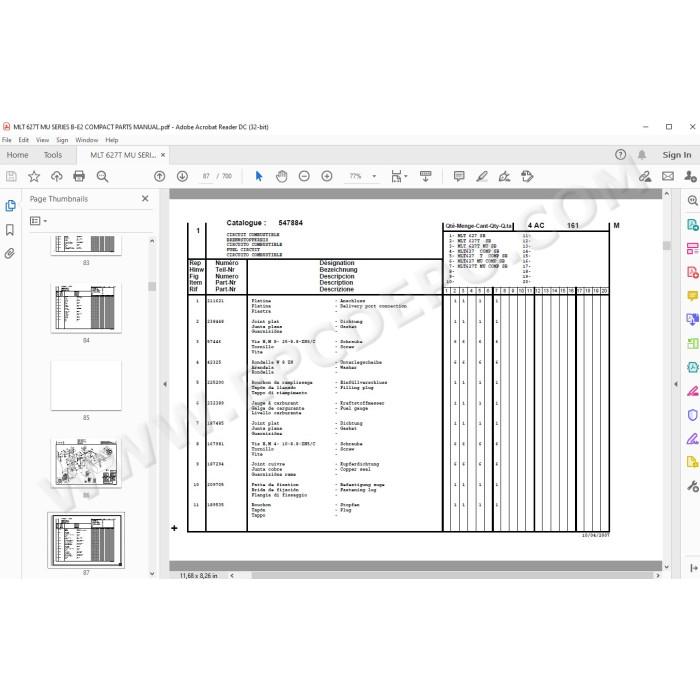Select the MLT 627T MU SERI... document tab
The image size is (700, 700).
pos(123,155)
